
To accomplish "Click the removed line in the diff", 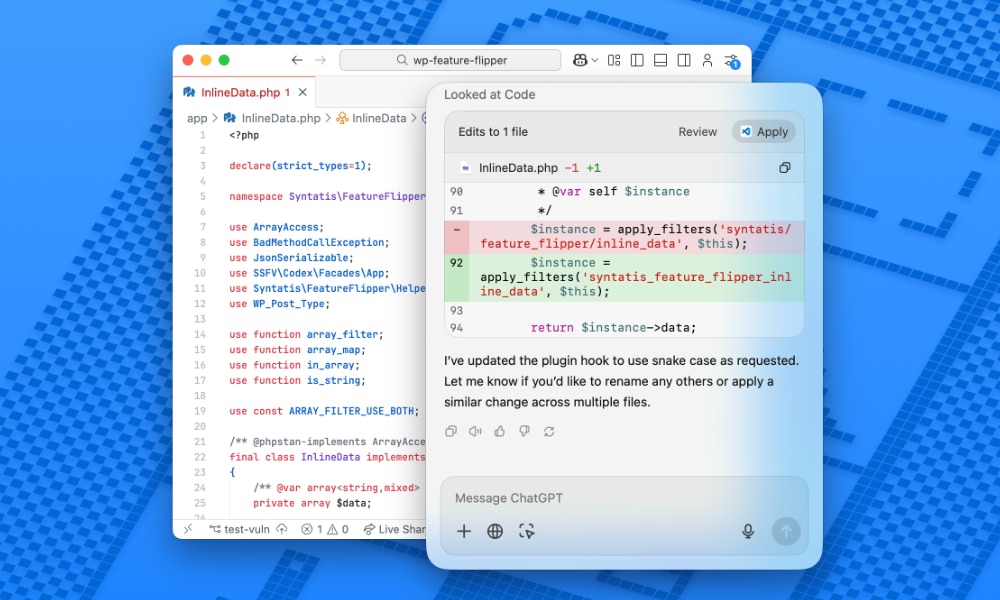I will tap(624, 237).
